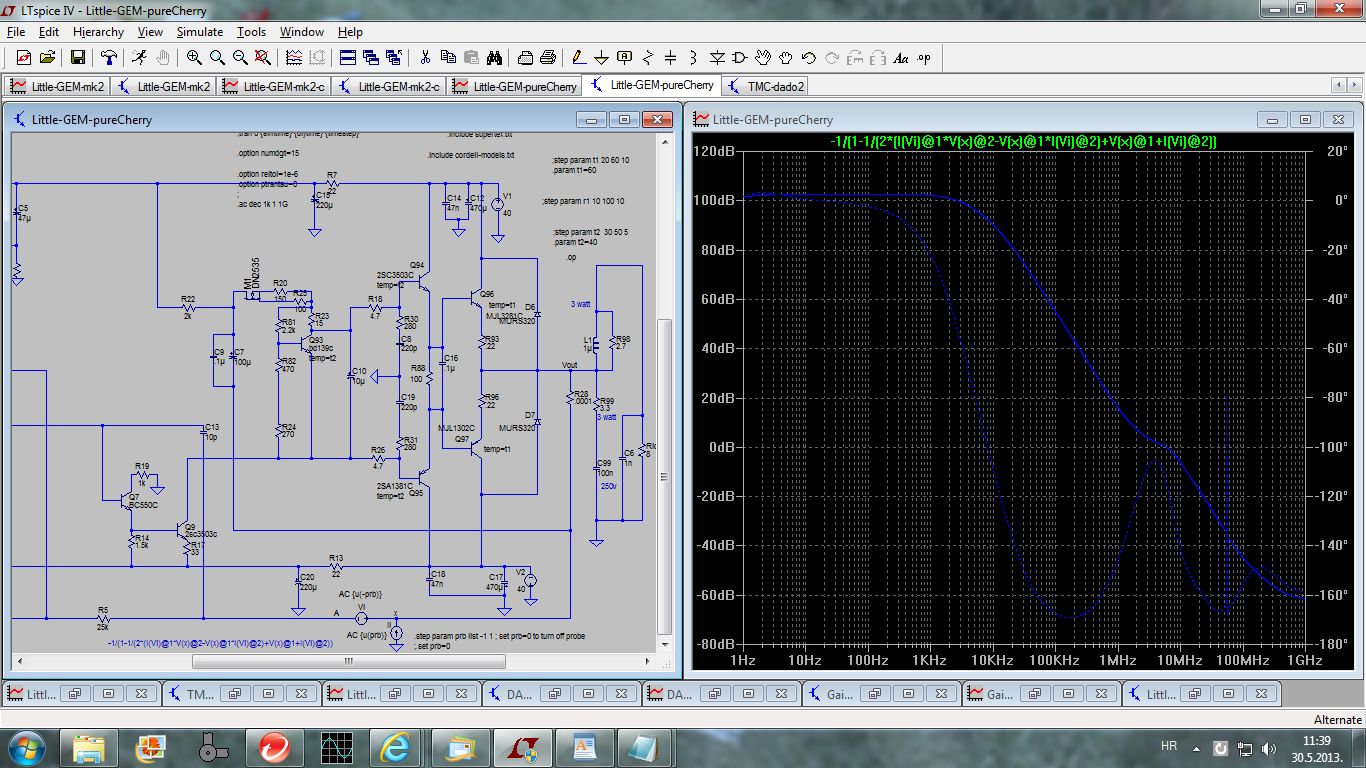Save the schematic with the floppy icon

tap(77, 57)
